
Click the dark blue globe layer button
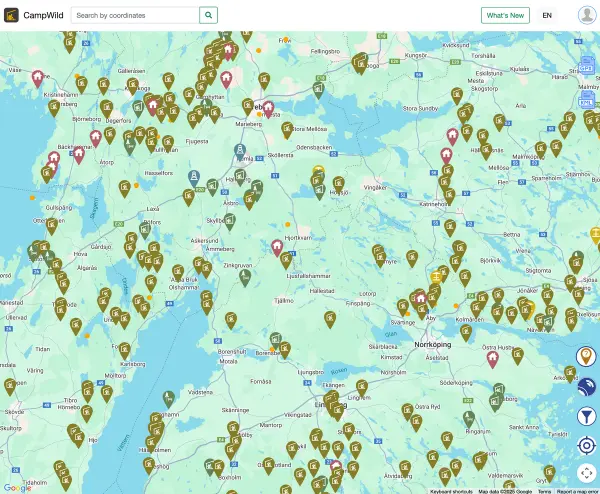tap(587, 386)
